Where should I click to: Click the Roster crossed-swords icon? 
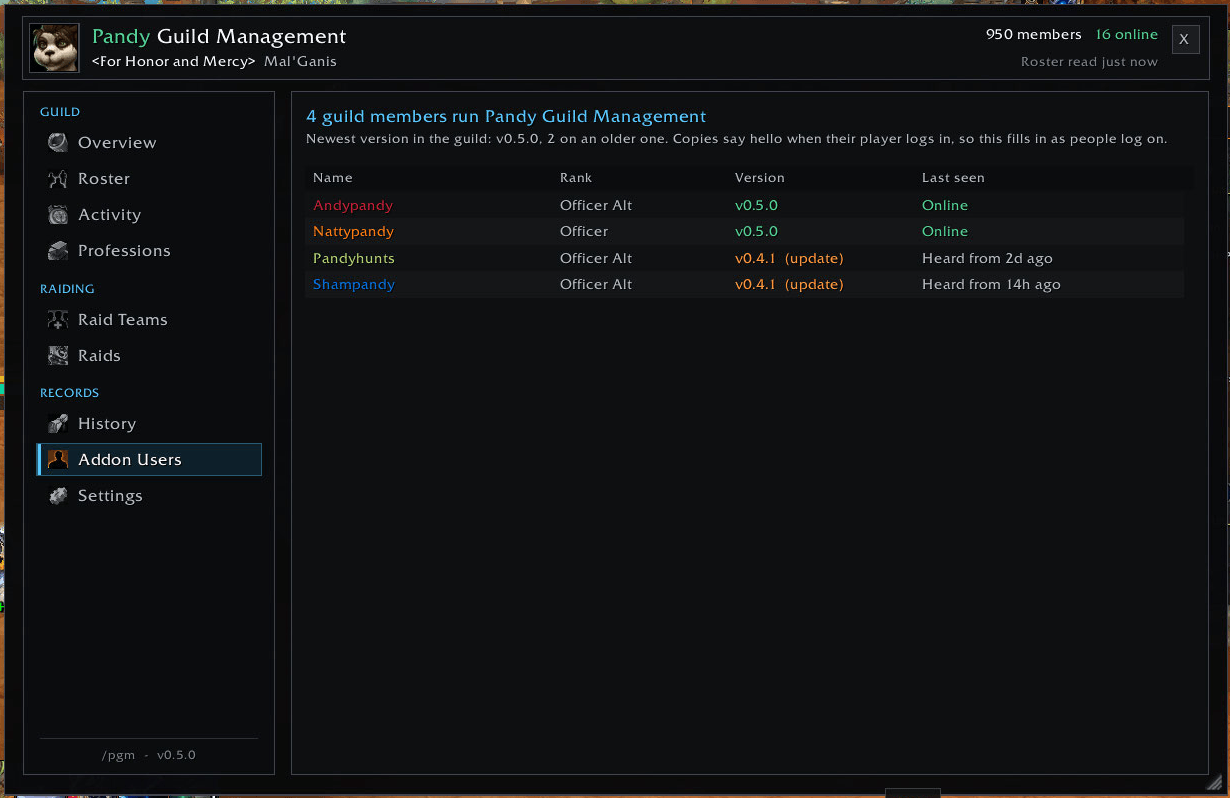58,178
